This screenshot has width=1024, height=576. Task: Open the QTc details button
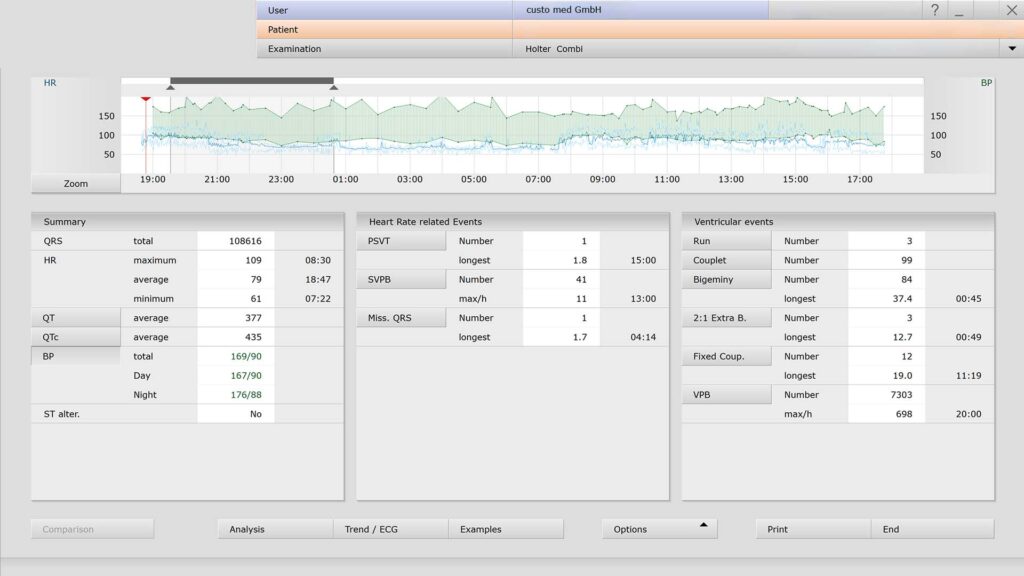click(76, 337)
